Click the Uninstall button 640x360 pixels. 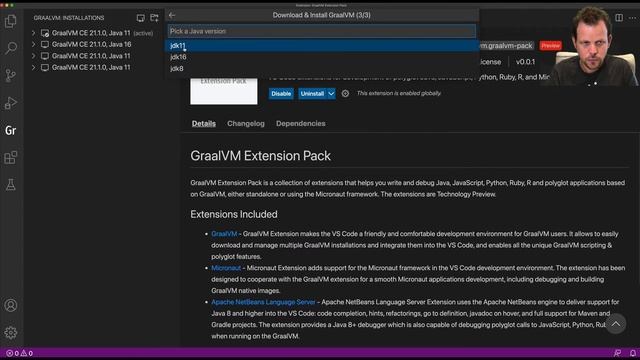click(x=312, y=93)
